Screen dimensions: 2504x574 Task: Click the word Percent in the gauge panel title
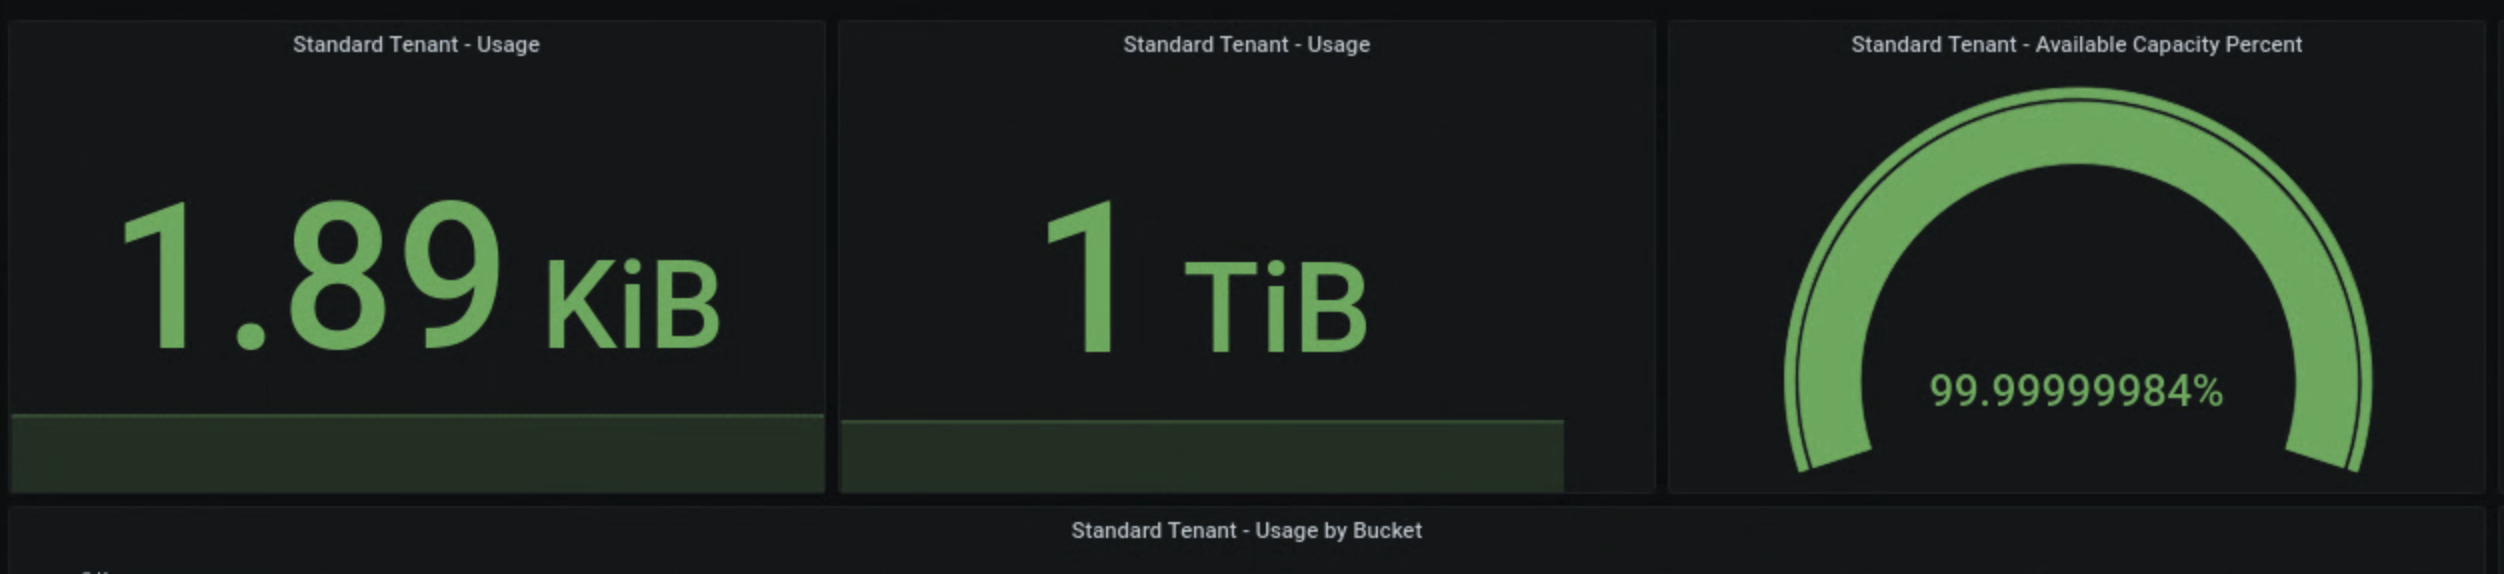[x=2266, y=45]
